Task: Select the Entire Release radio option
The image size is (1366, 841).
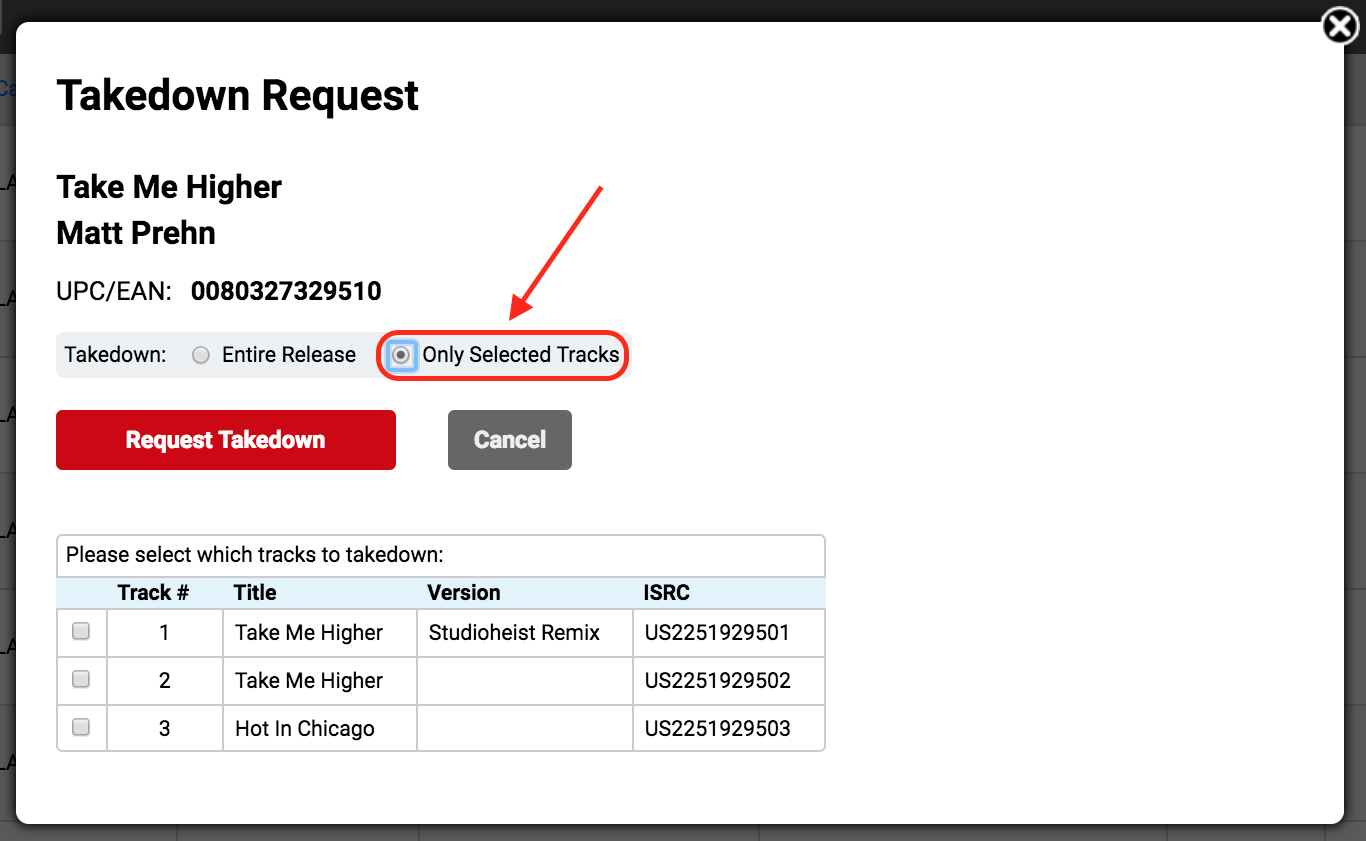Action: point(201,355)
